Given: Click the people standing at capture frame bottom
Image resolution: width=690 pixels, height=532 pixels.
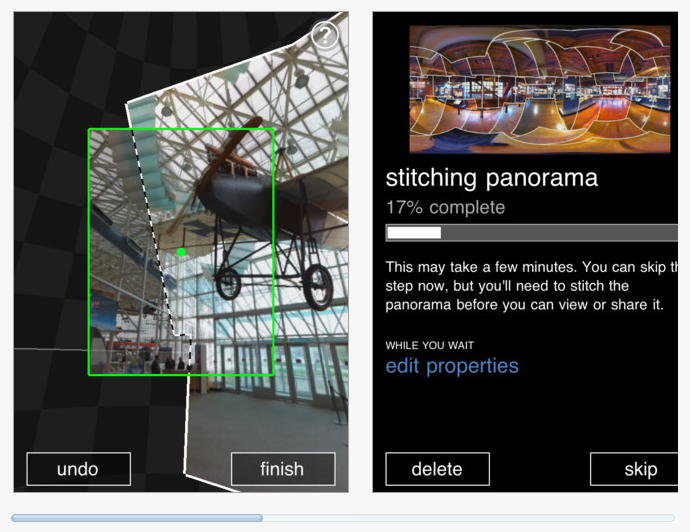Looking at the screenshot, I should (x=168, y=364).
